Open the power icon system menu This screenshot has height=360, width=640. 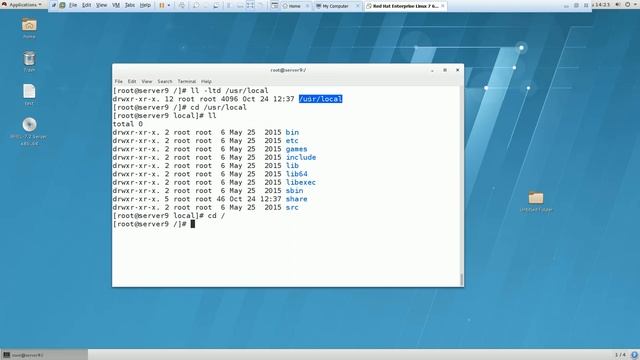pyautogui.click(x=628, y=4)
